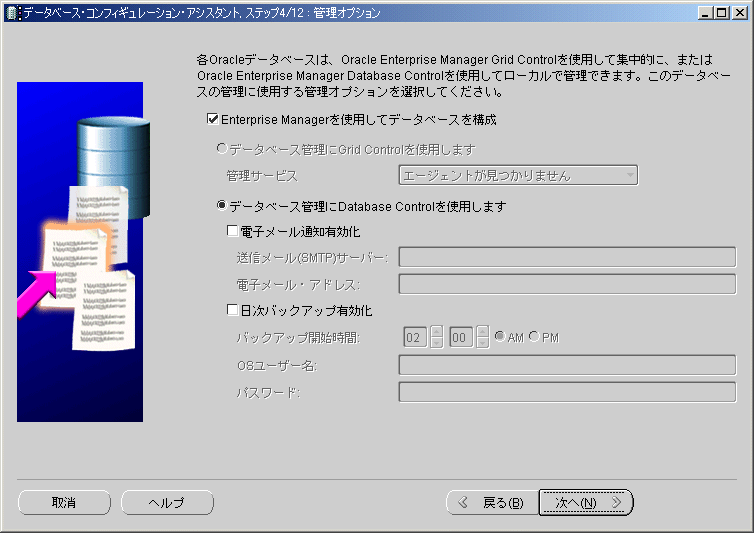The width and height of the screenshot is (754, 533).
Task: Increase backup hour with the up arrow
Action: pyautogui.click(x=437, y=331)
